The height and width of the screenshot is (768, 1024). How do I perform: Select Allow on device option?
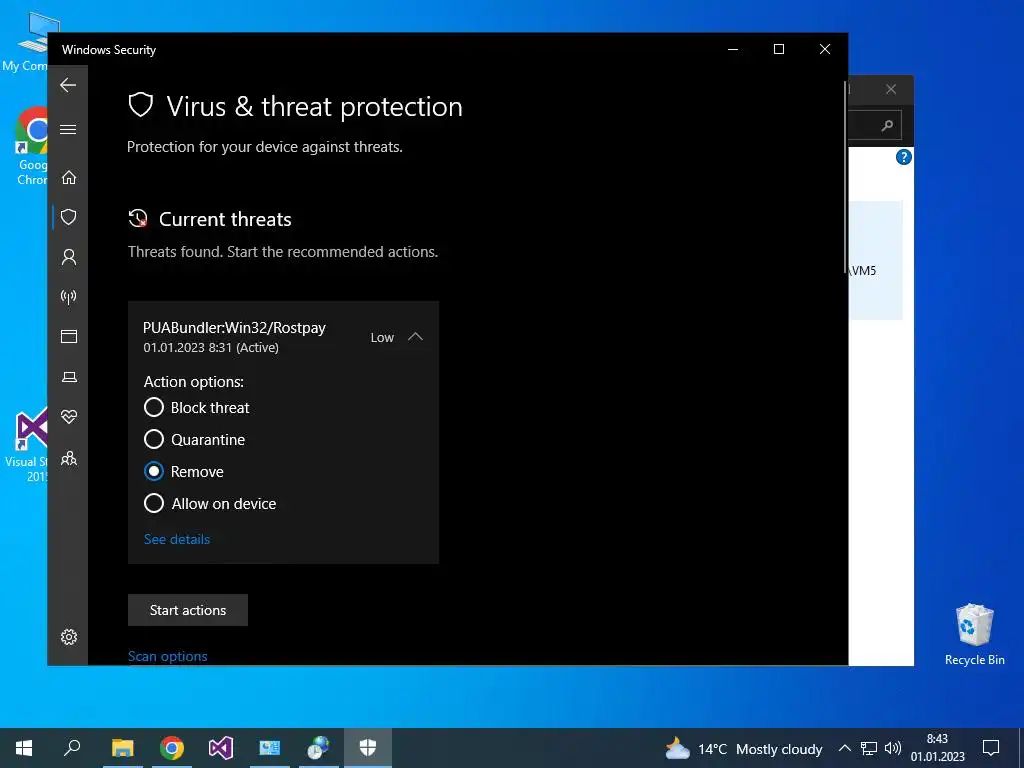point(210,504)
